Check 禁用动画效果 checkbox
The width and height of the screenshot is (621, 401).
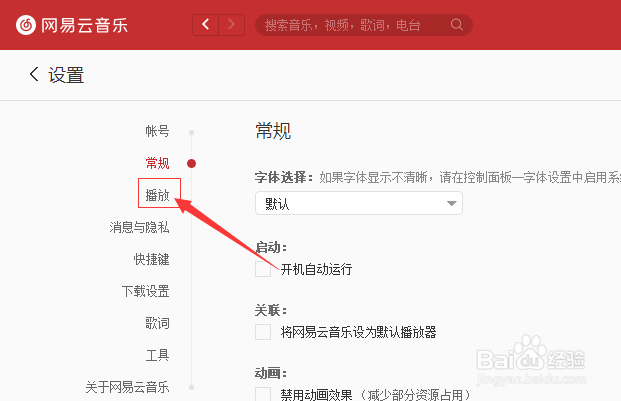tap(263, 394)
